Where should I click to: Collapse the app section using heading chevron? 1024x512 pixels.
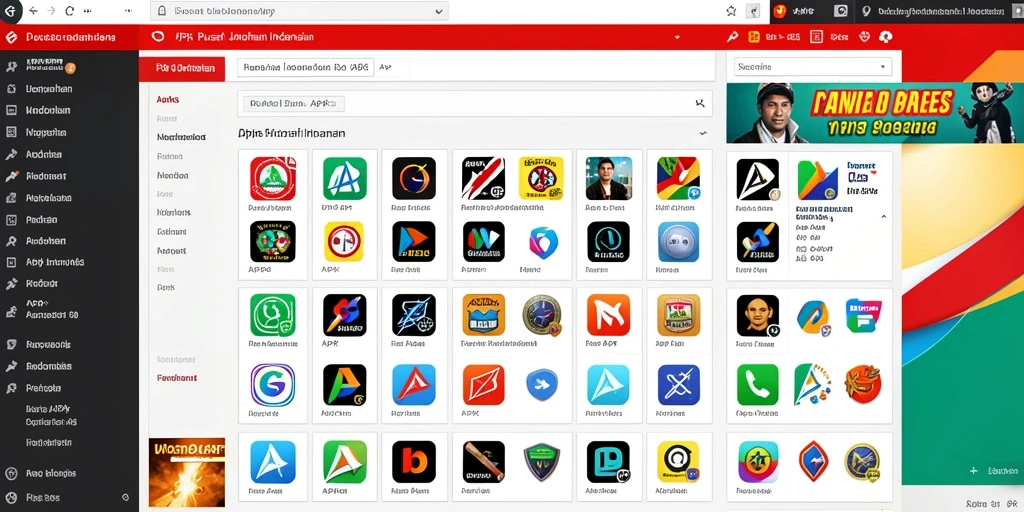coord(703,133)
